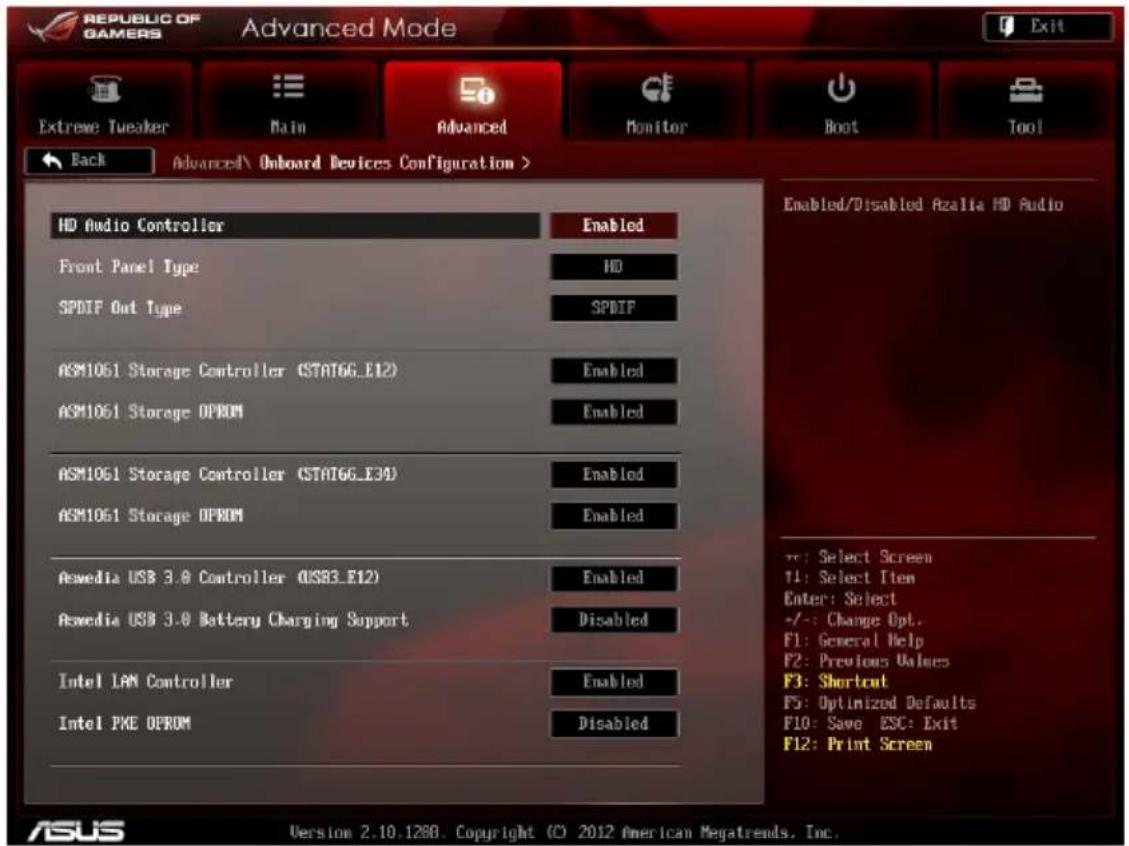Viewport: 1129px width, 846px height.
Task: Go to the Monitor tab
Action: (657, 99)
